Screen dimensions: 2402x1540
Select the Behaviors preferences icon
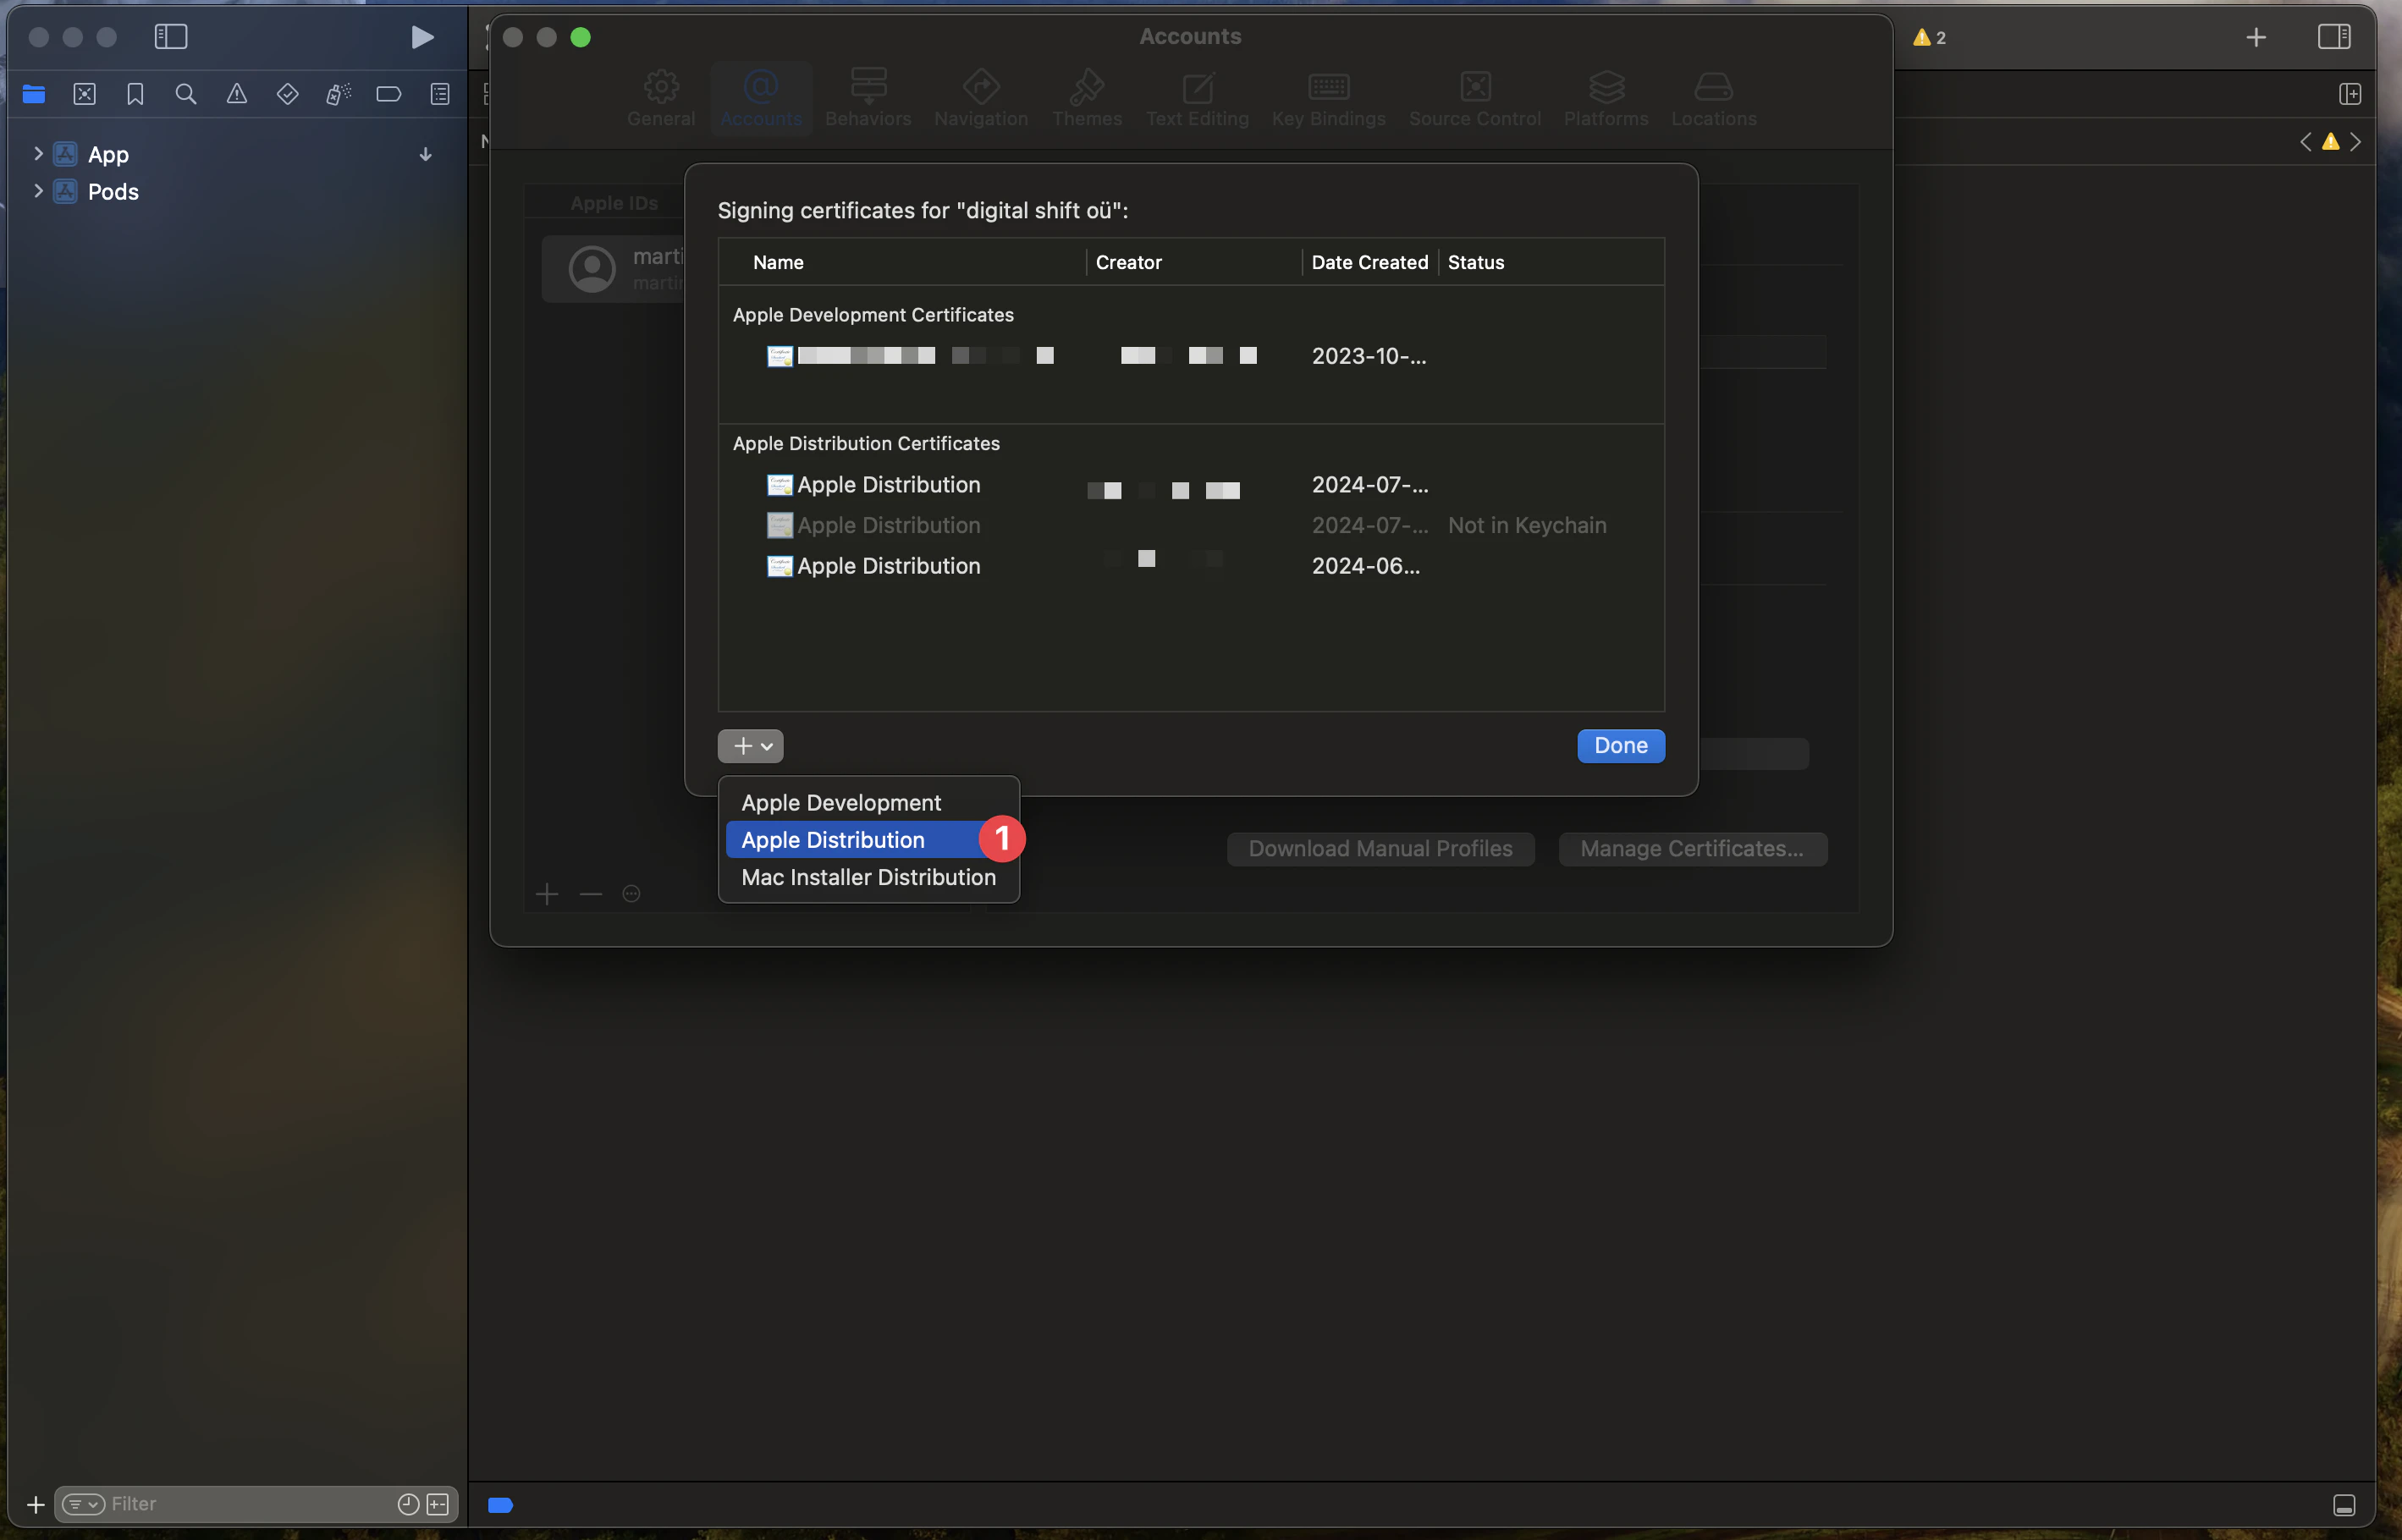click(x=867, y=96)
